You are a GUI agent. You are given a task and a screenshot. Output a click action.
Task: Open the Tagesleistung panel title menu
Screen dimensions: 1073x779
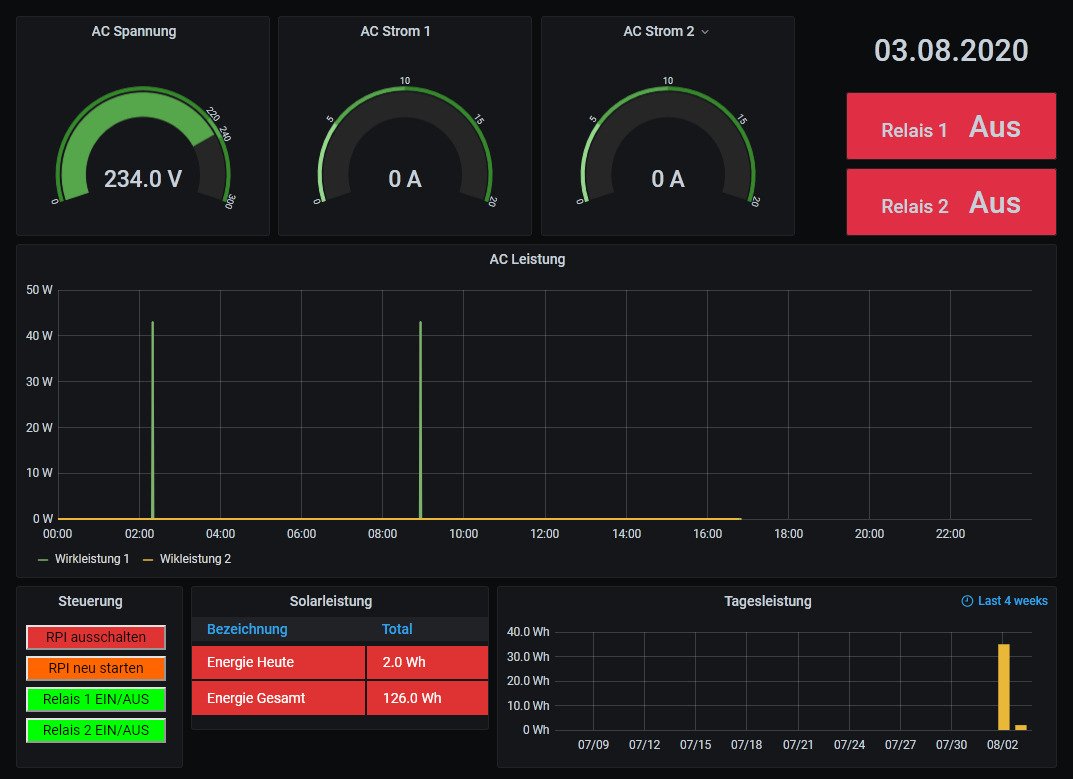point(767,601)
